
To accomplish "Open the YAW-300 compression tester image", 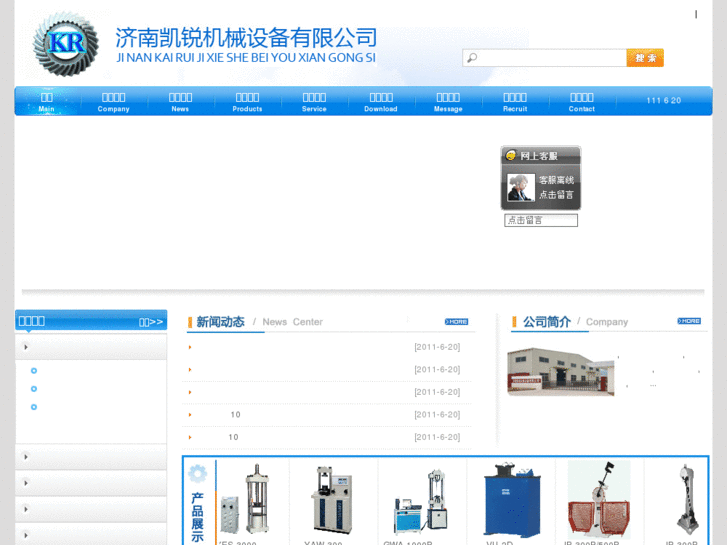I will pyautogui.click(x=331, y=499).
